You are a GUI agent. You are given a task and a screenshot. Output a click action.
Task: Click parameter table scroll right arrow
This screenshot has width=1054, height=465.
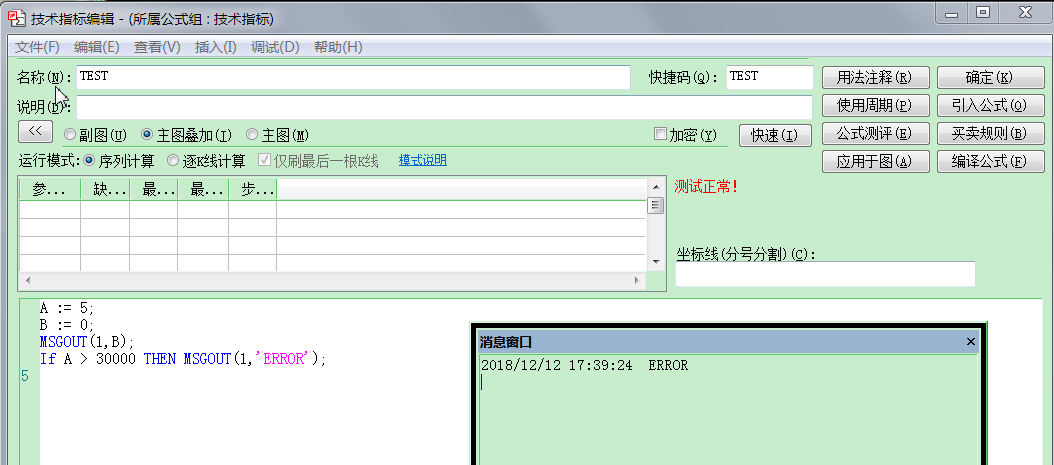point(638,280)
